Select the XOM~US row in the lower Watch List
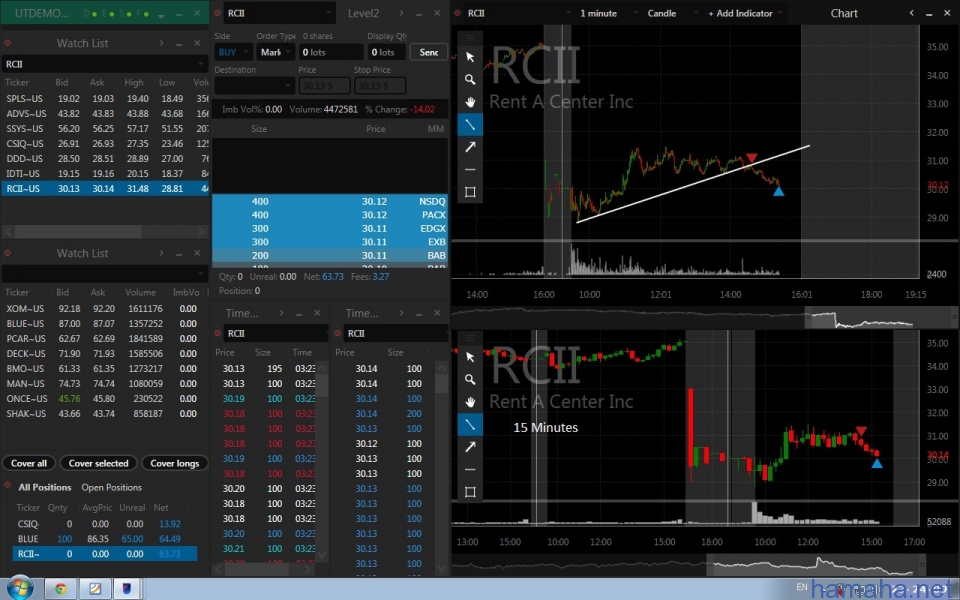The image size is (960, 600). pyautogui.click(x=103, y=309)
